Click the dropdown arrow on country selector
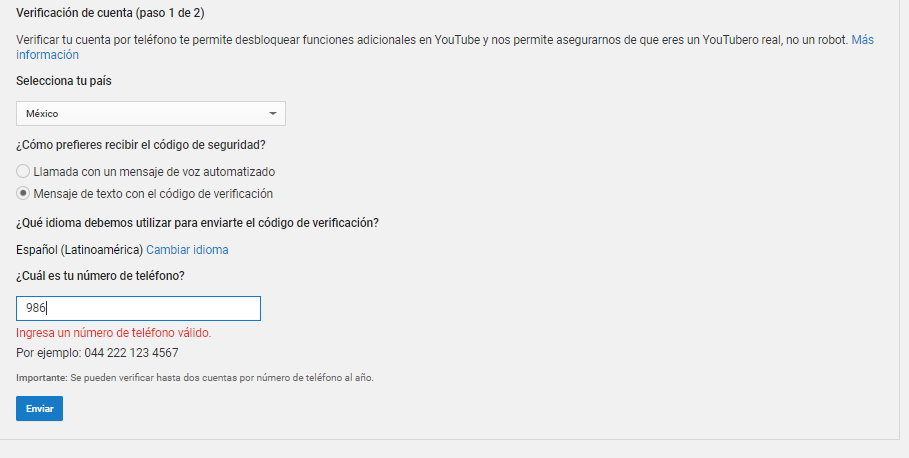 pyautogui.click(x=272, y=114)
